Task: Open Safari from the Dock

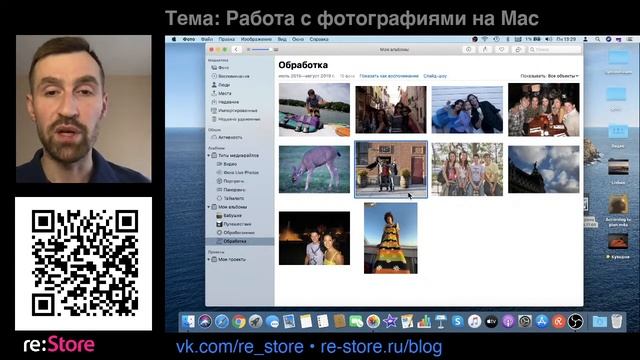Action: 222,322
